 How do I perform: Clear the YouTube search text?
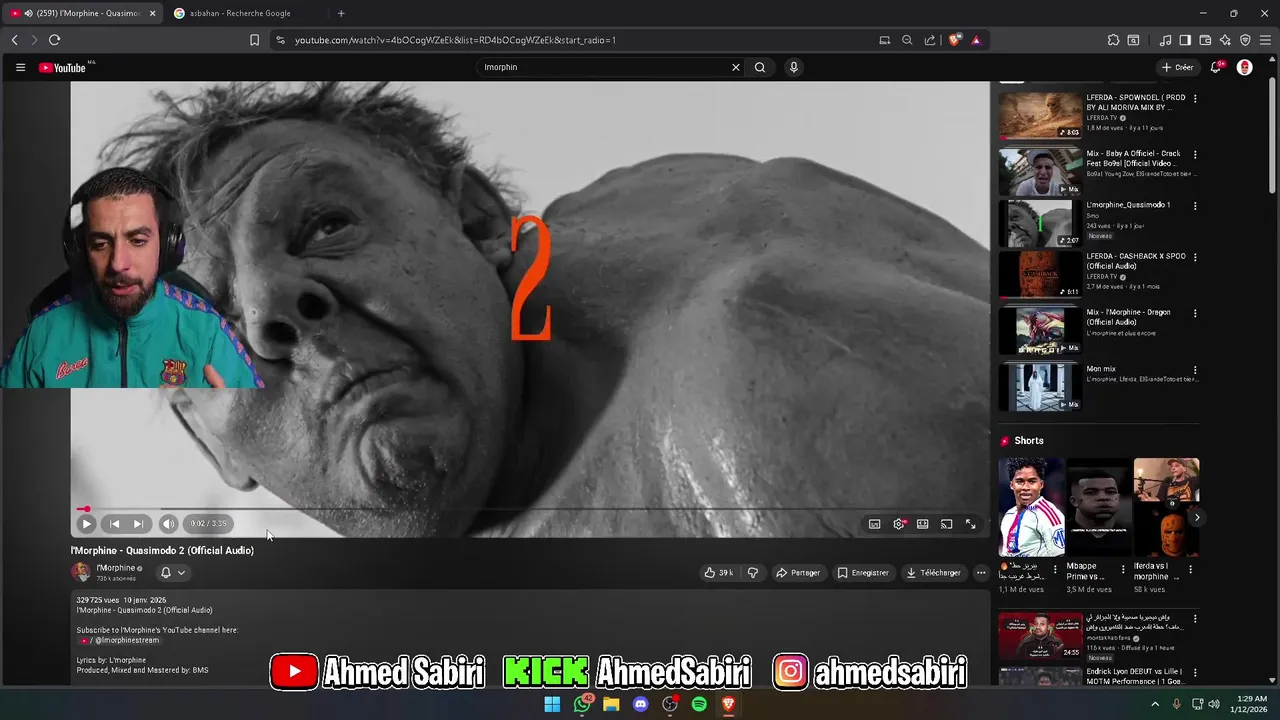coord(736,67)
